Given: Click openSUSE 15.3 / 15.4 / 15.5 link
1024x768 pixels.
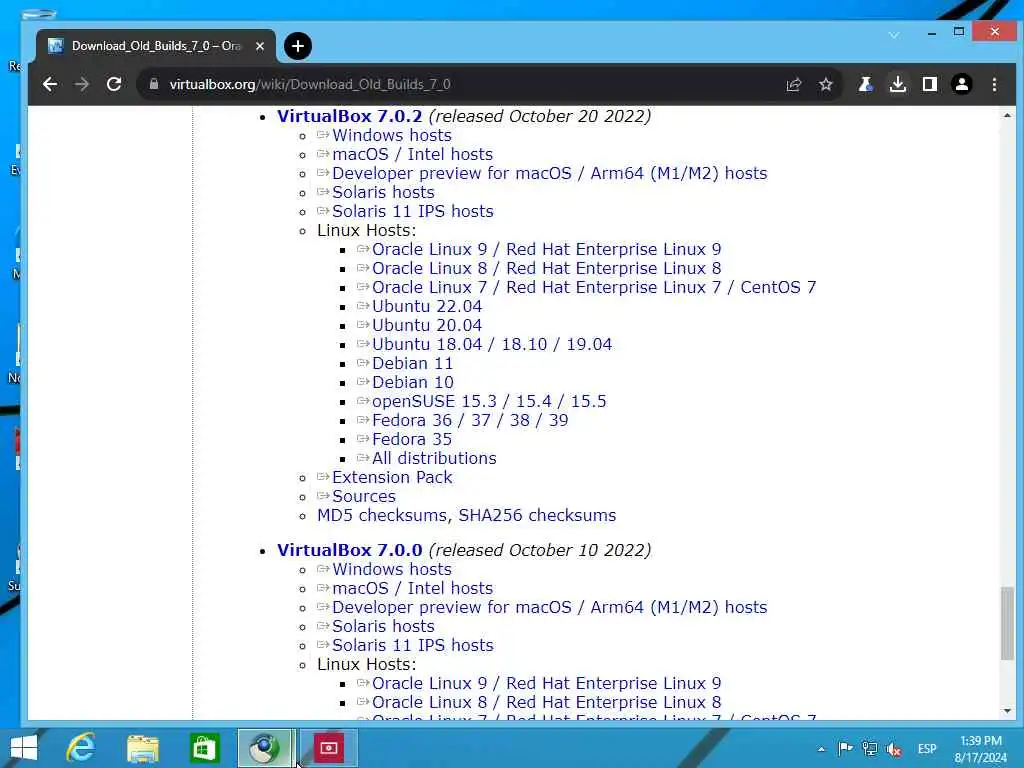Looking at the screenshot, I should coord(489,401).
